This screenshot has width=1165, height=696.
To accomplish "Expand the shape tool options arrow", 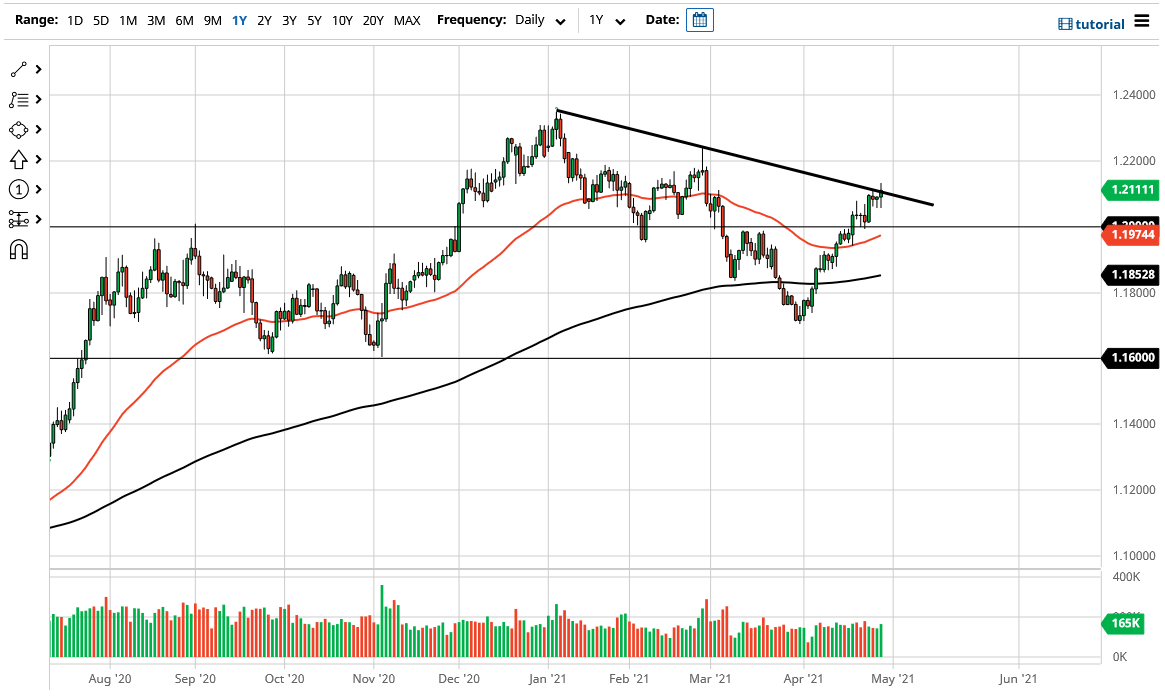I will pos(39,130).
